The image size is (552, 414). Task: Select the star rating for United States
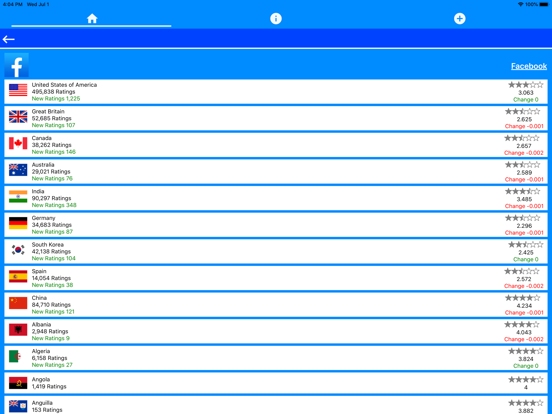click(x=526, y=85)
